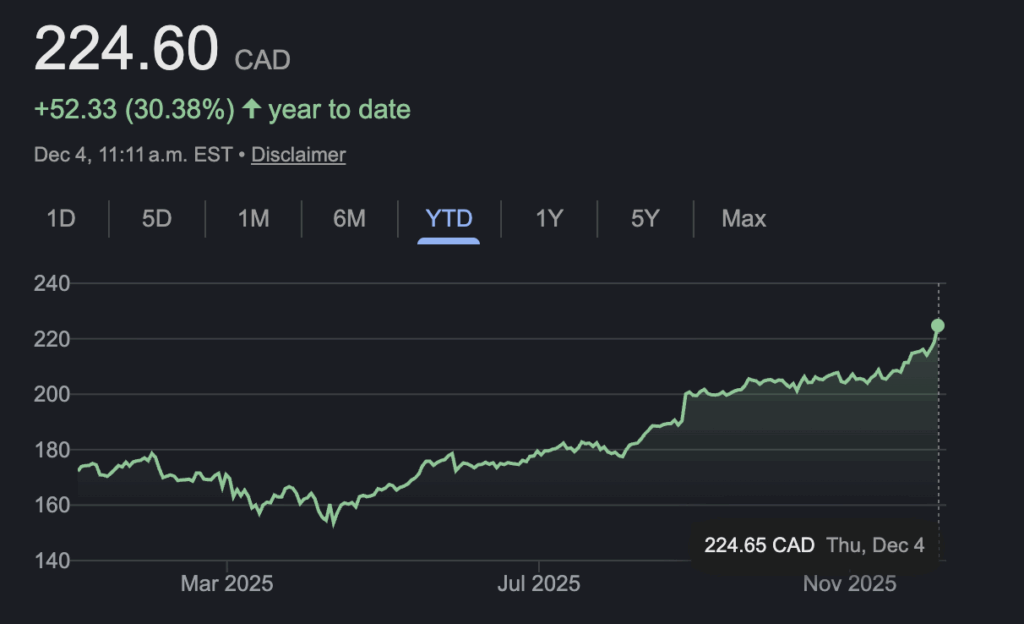Select the Max range tab

[744, 218]
